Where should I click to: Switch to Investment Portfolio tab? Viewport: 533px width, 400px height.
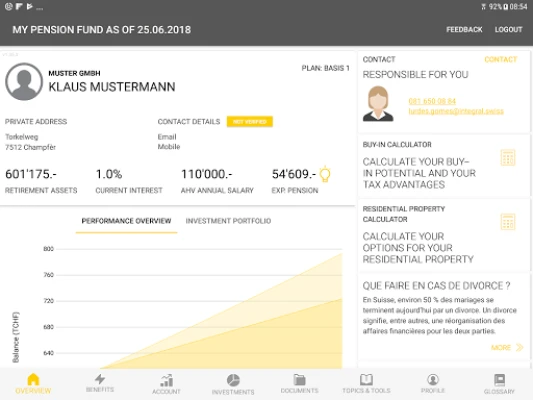(228, 221)
